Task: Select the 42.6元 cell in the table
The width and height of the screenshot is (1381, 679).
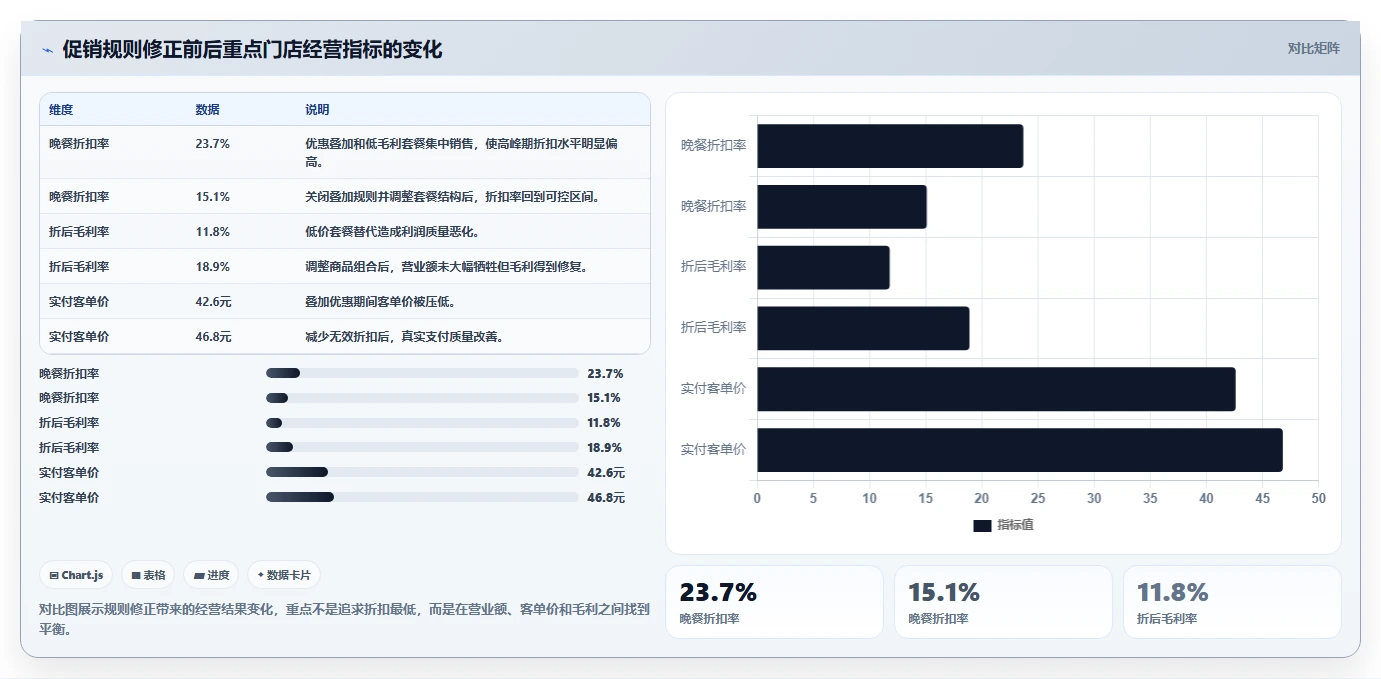Action: [x=214, y=302]
